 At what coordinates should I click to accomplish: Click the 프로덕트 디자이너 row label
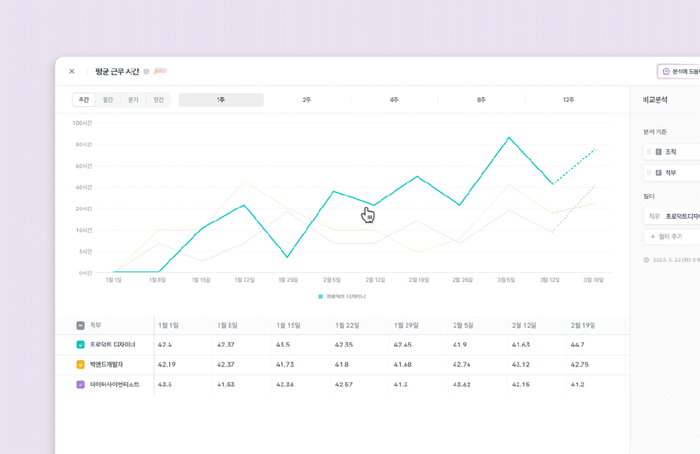(x=113, y=345)
